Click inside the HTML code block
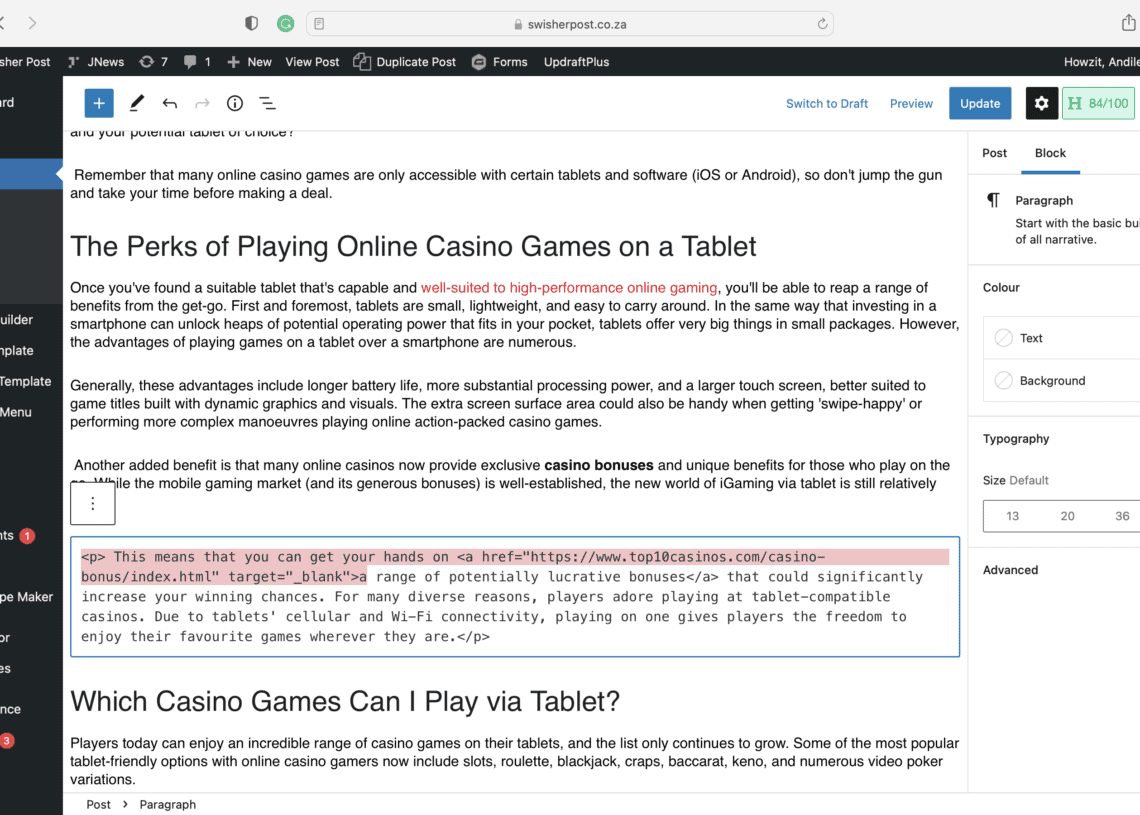Screen dimensions: 1140x815 pos(514,607)
